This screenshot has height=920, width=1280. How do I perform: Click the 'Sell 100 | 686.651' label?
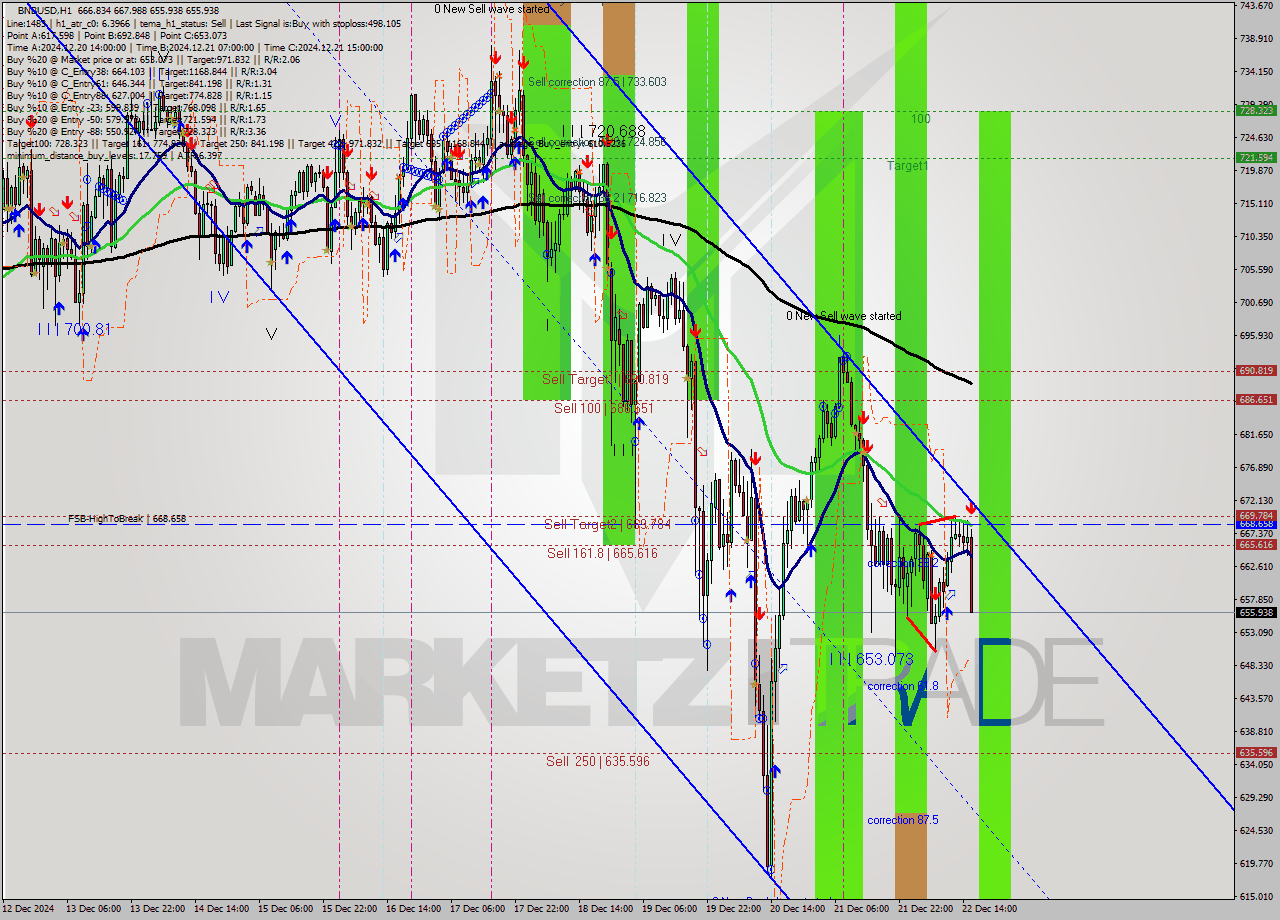click(x=604, y=408)
